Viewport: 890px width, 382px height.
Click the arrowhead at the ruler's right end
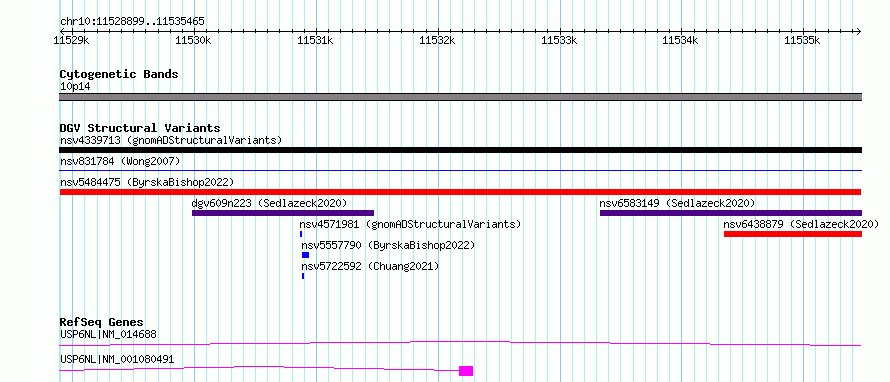coord(858,31)
